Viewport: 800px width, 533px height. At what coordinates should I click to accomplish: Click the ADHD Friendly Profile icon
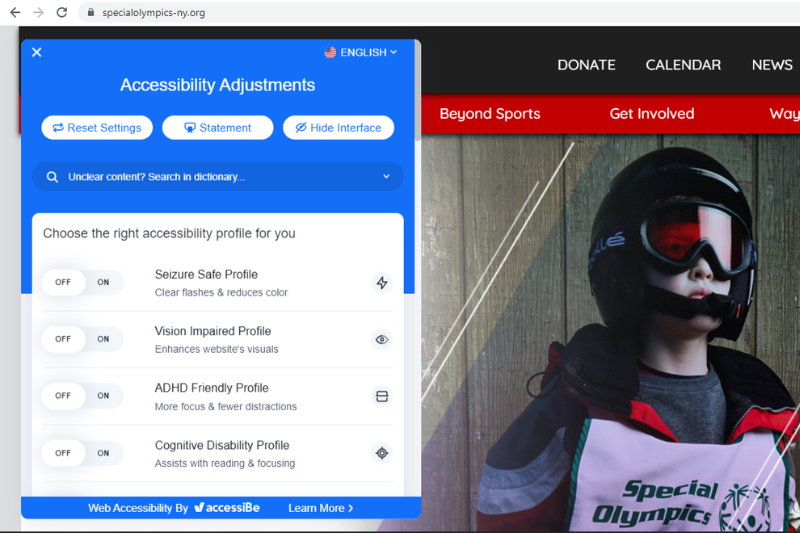tap(381, 397)
